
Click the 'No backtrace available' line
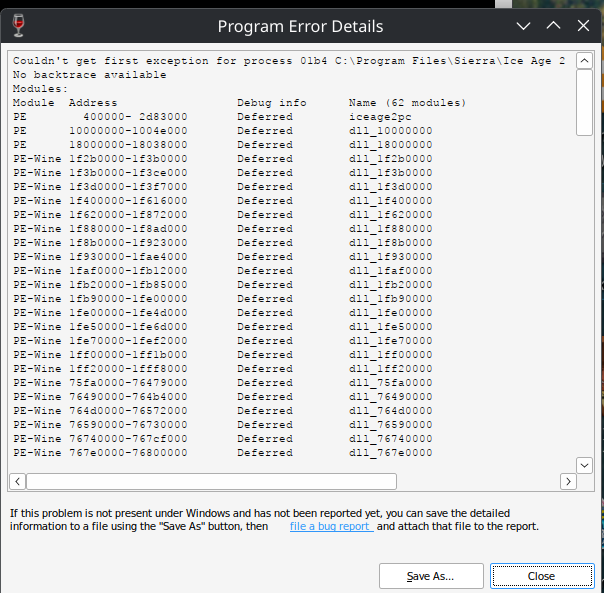pyautogui.click(x=90, y=75)
